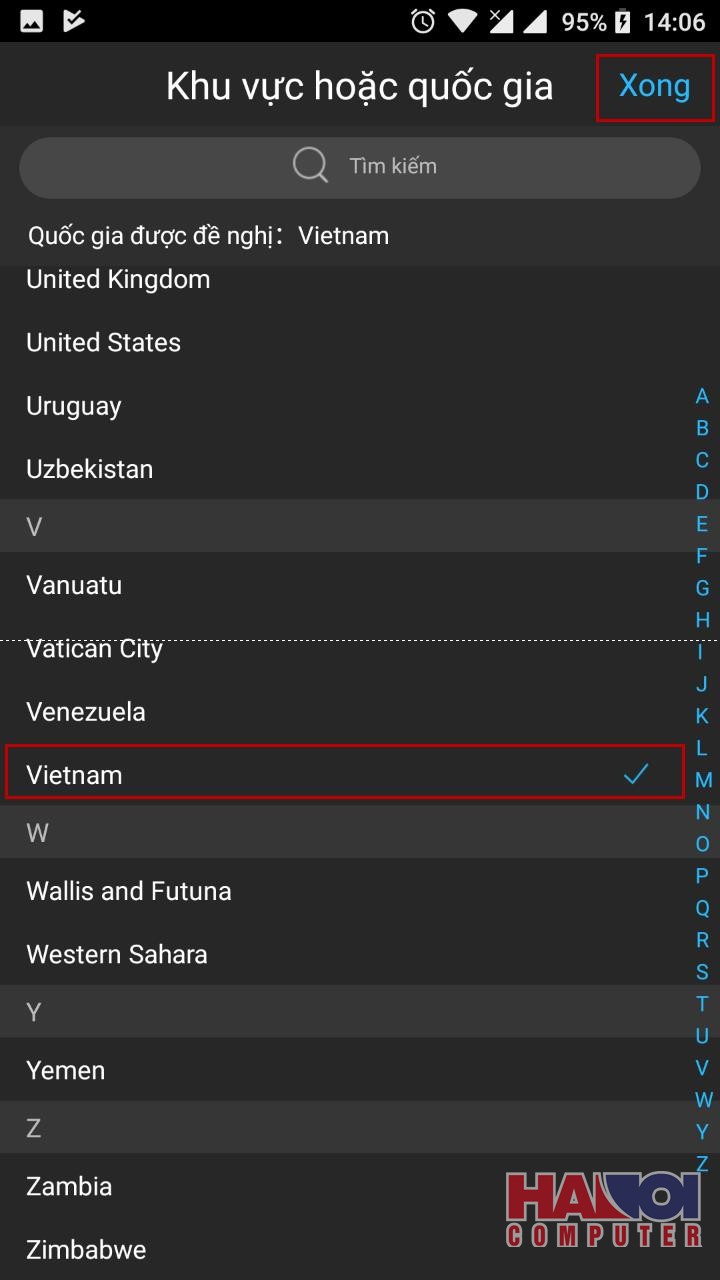Jump to letter S in alphabet index
Image resolution: width=720 pixels, height=1280 pixels.
point(702,972)
